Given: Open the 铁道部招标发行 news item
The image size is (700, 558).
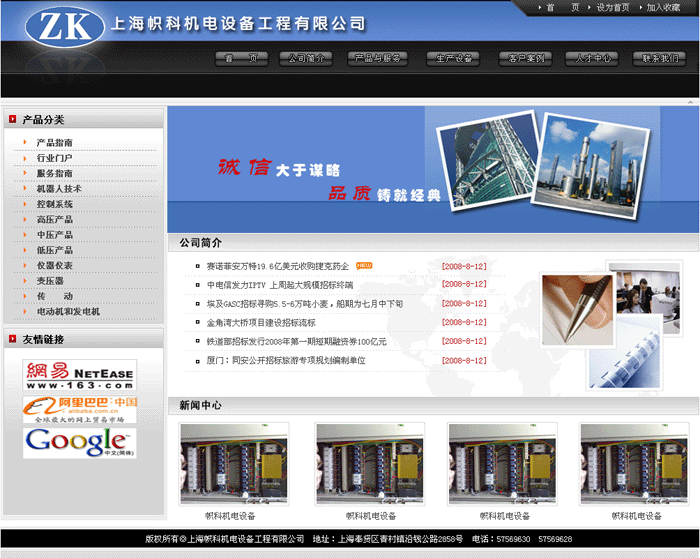Looking at the screenshot, I should [x=296, y=342].
